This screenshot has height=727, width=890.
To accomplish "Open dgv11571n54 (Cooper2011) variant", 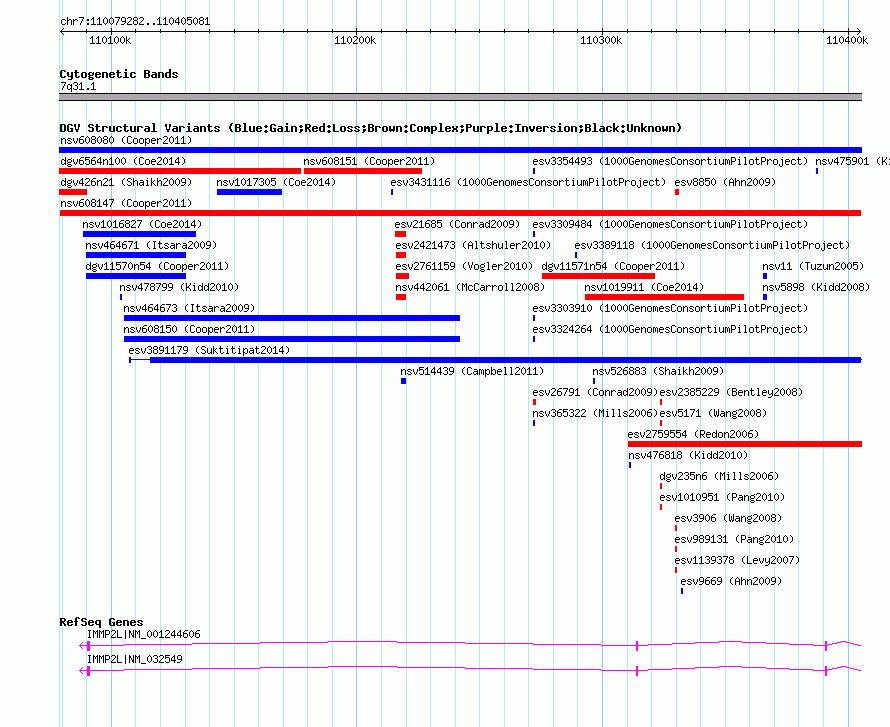I will point(613,266).
